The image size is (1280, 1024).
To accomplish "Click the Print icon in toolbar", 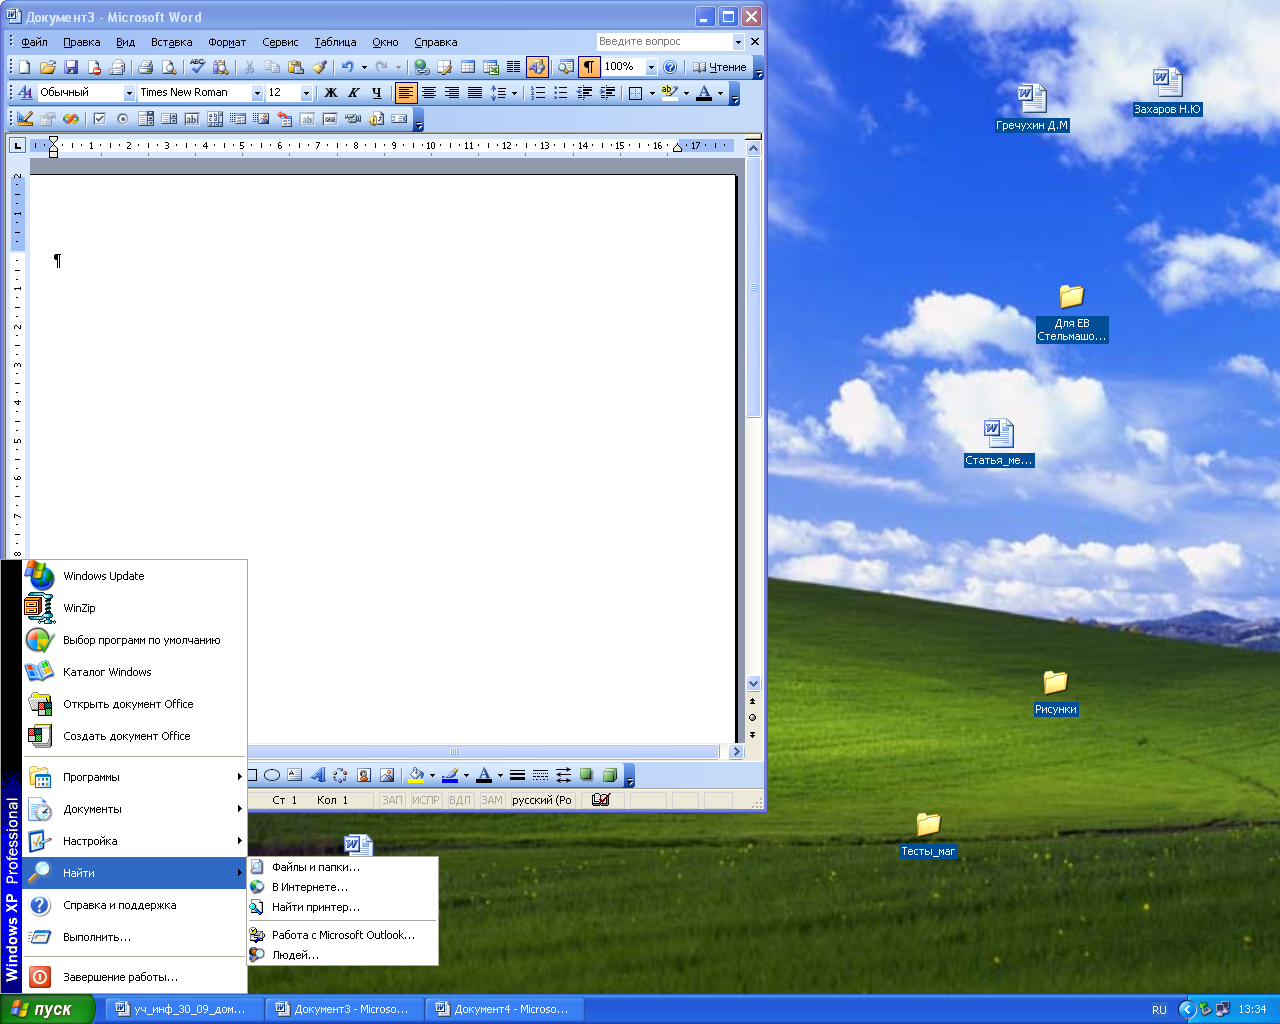I will pyautogui.click(x=145, y=67).
